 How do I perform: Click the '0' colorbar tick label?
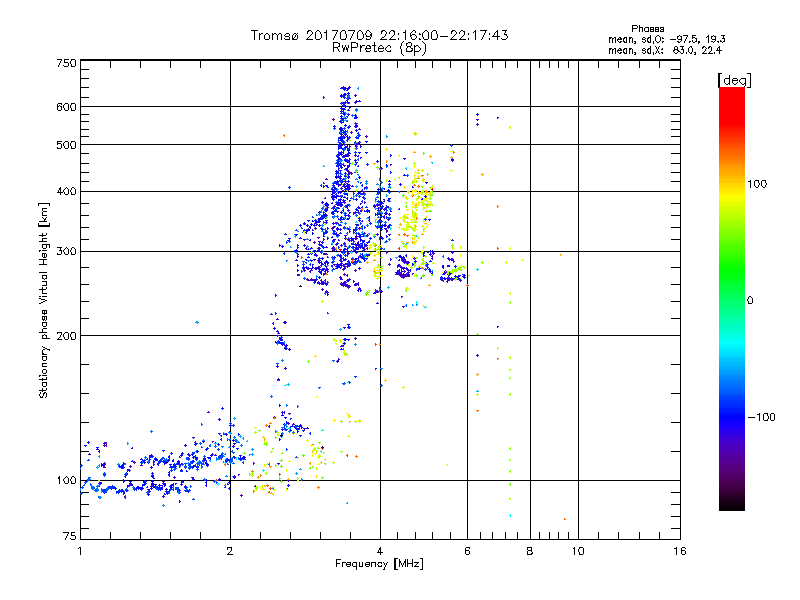click(x=750, y=301)
